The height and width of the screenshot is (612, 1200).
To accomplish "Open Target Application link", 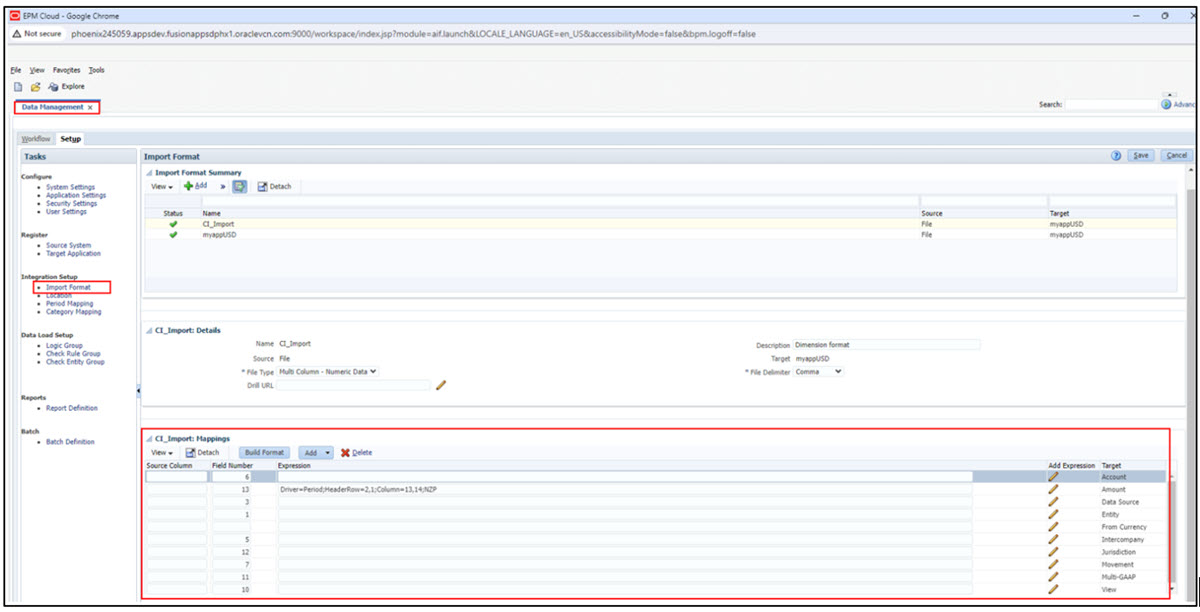I will coord(73,254).
